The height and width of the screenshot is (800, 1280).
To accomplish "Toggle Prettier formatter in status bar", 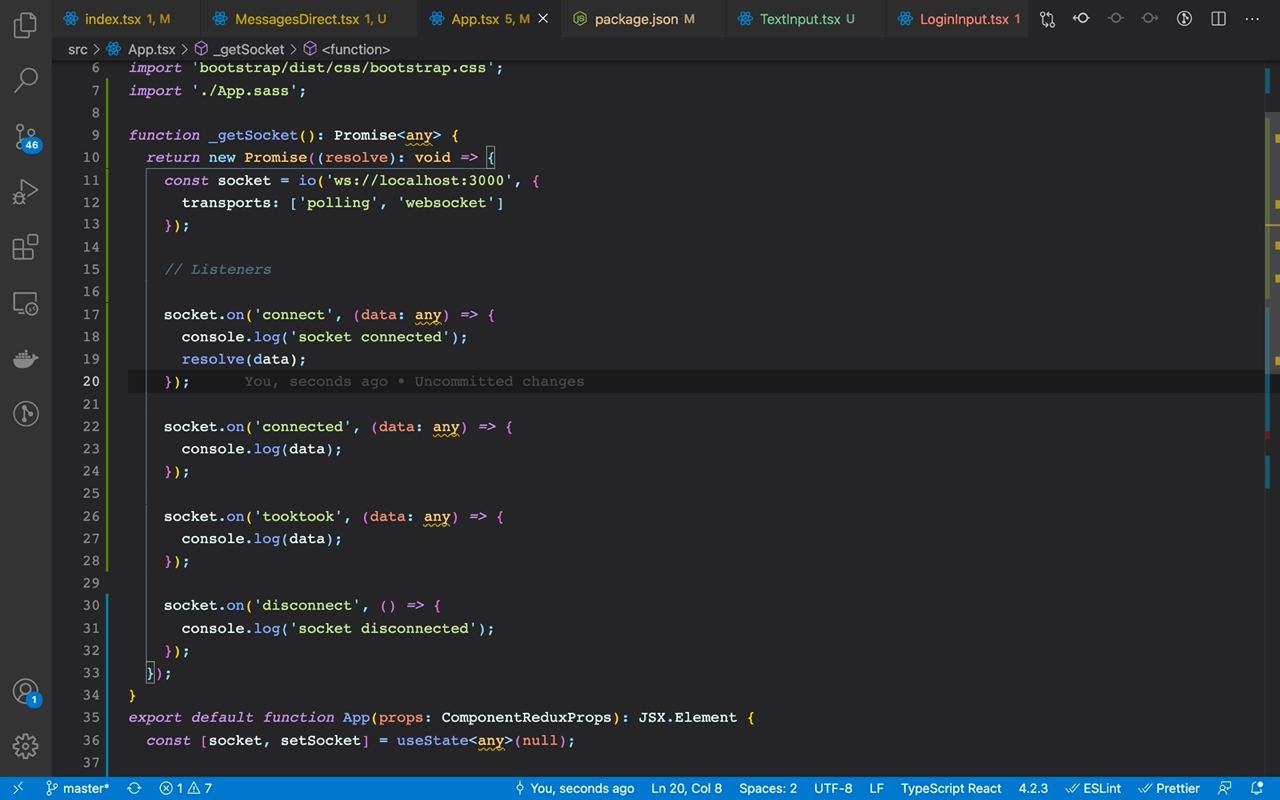I will pyautogui.click(x=1170, y=788).
